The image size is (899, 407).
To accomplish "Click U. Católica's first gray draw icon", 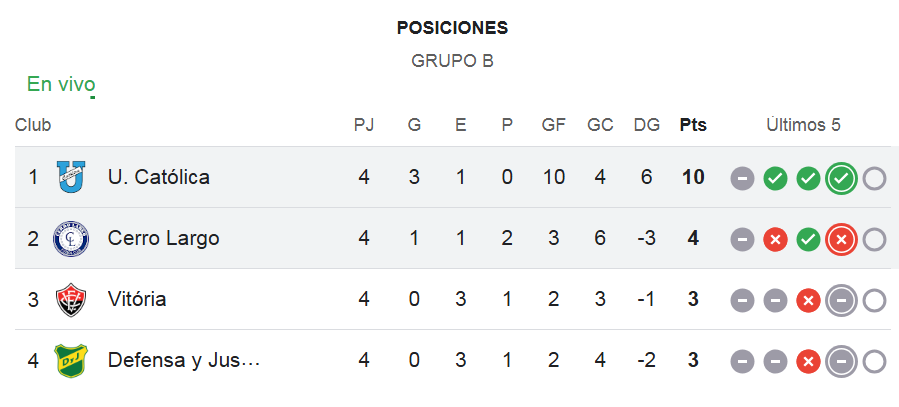I will coord(742,178).
